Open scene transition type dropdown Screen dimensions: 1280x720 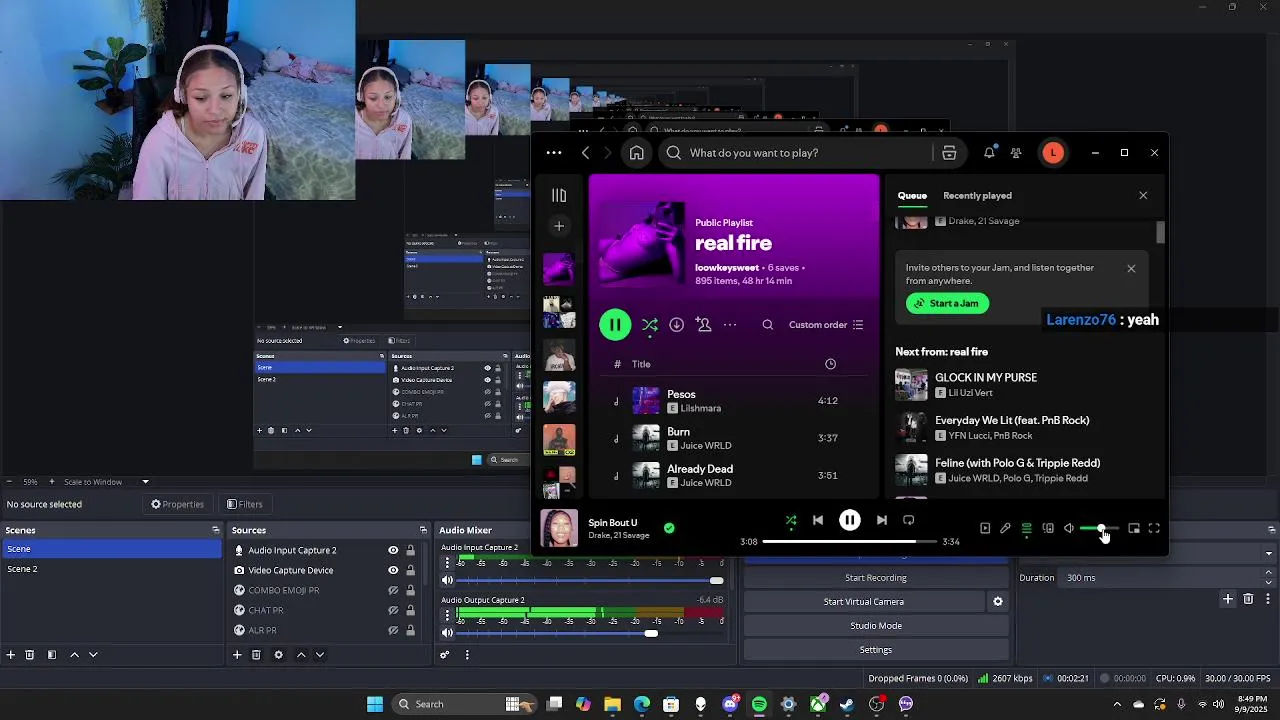(x=1269, y=553)
